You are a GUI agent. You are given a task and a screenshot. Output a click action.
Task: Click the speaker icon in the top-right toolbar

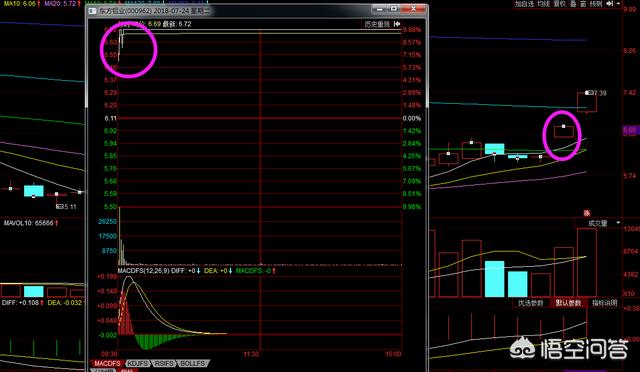coord(610,4)
